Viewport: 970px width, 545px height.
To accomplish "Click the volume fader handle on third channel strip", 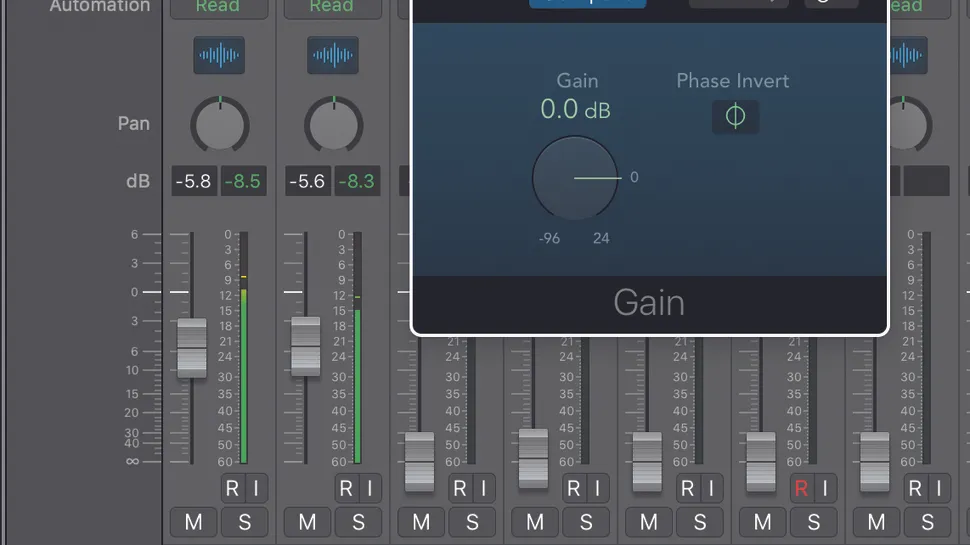I will (419, 461).
